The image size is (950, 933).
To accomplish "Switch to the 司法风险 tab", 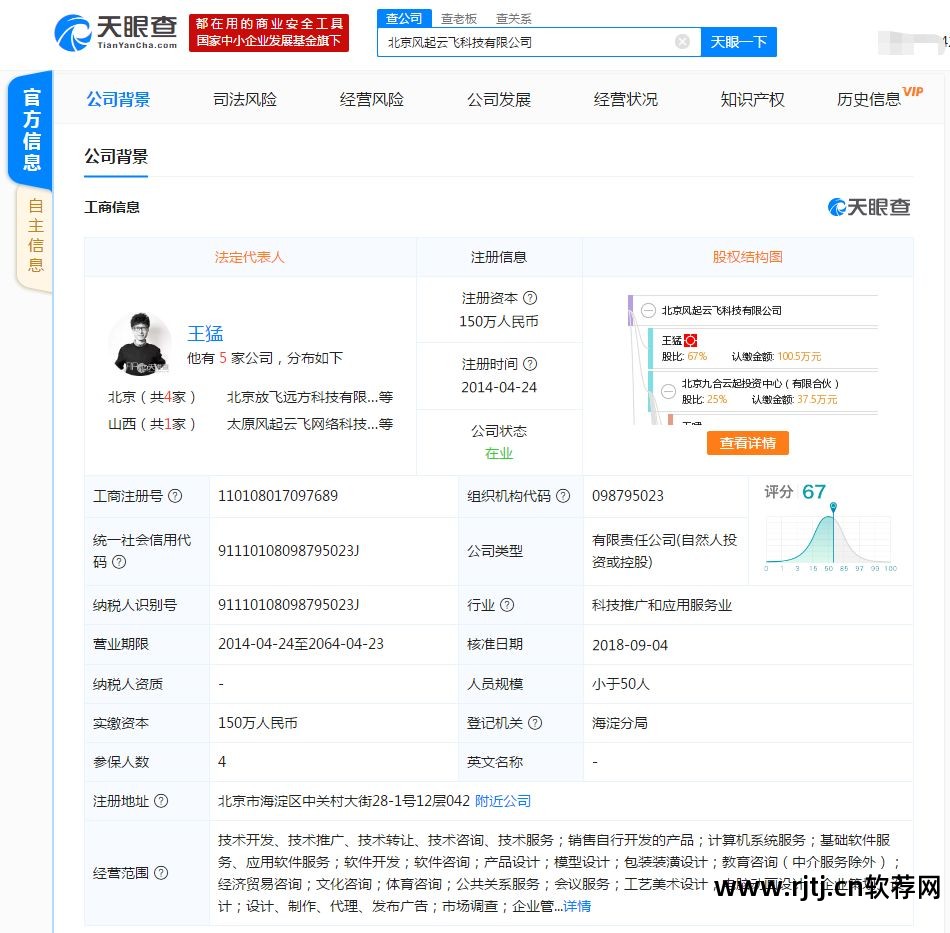I will coord(245,99).
